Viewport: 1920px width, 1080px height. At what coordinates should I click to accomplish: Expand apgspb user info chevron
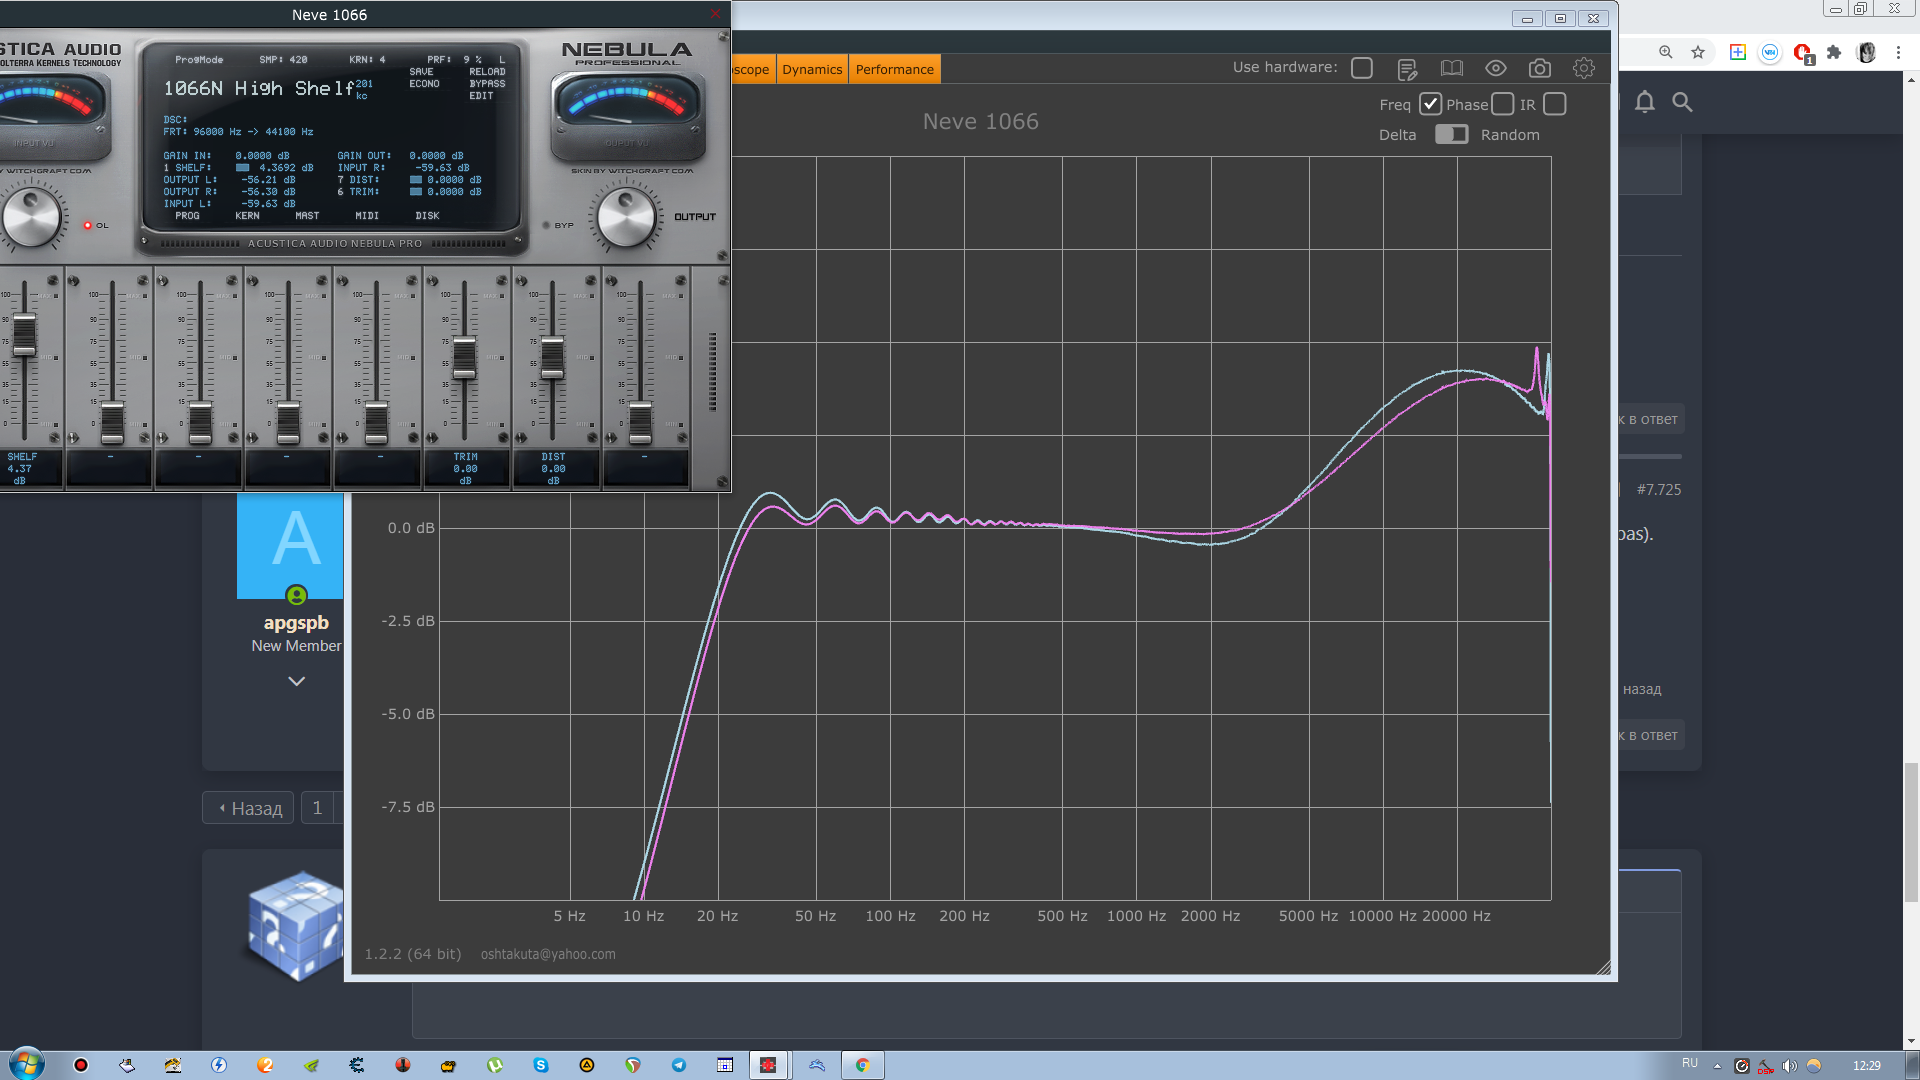coord(296,681)
